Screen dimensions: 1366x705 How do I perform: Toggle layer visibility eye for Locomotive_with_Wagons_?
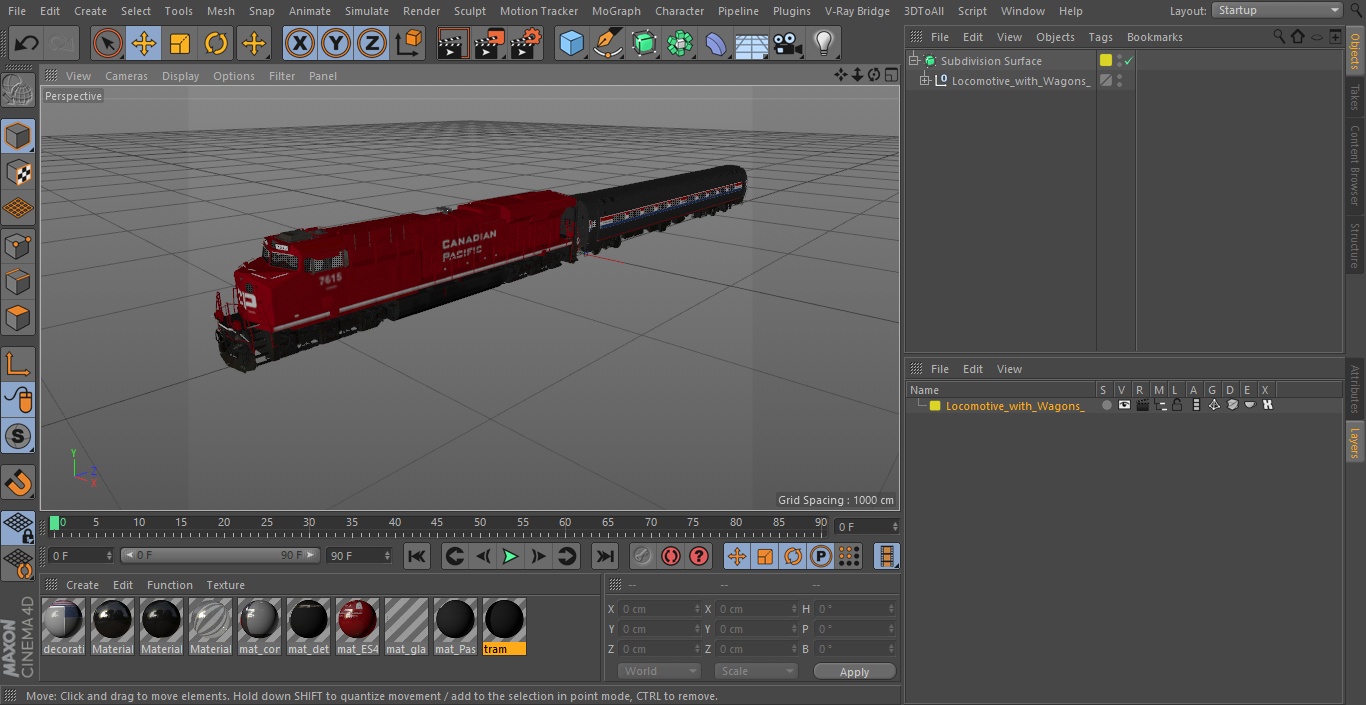[x=1124, y=405]
